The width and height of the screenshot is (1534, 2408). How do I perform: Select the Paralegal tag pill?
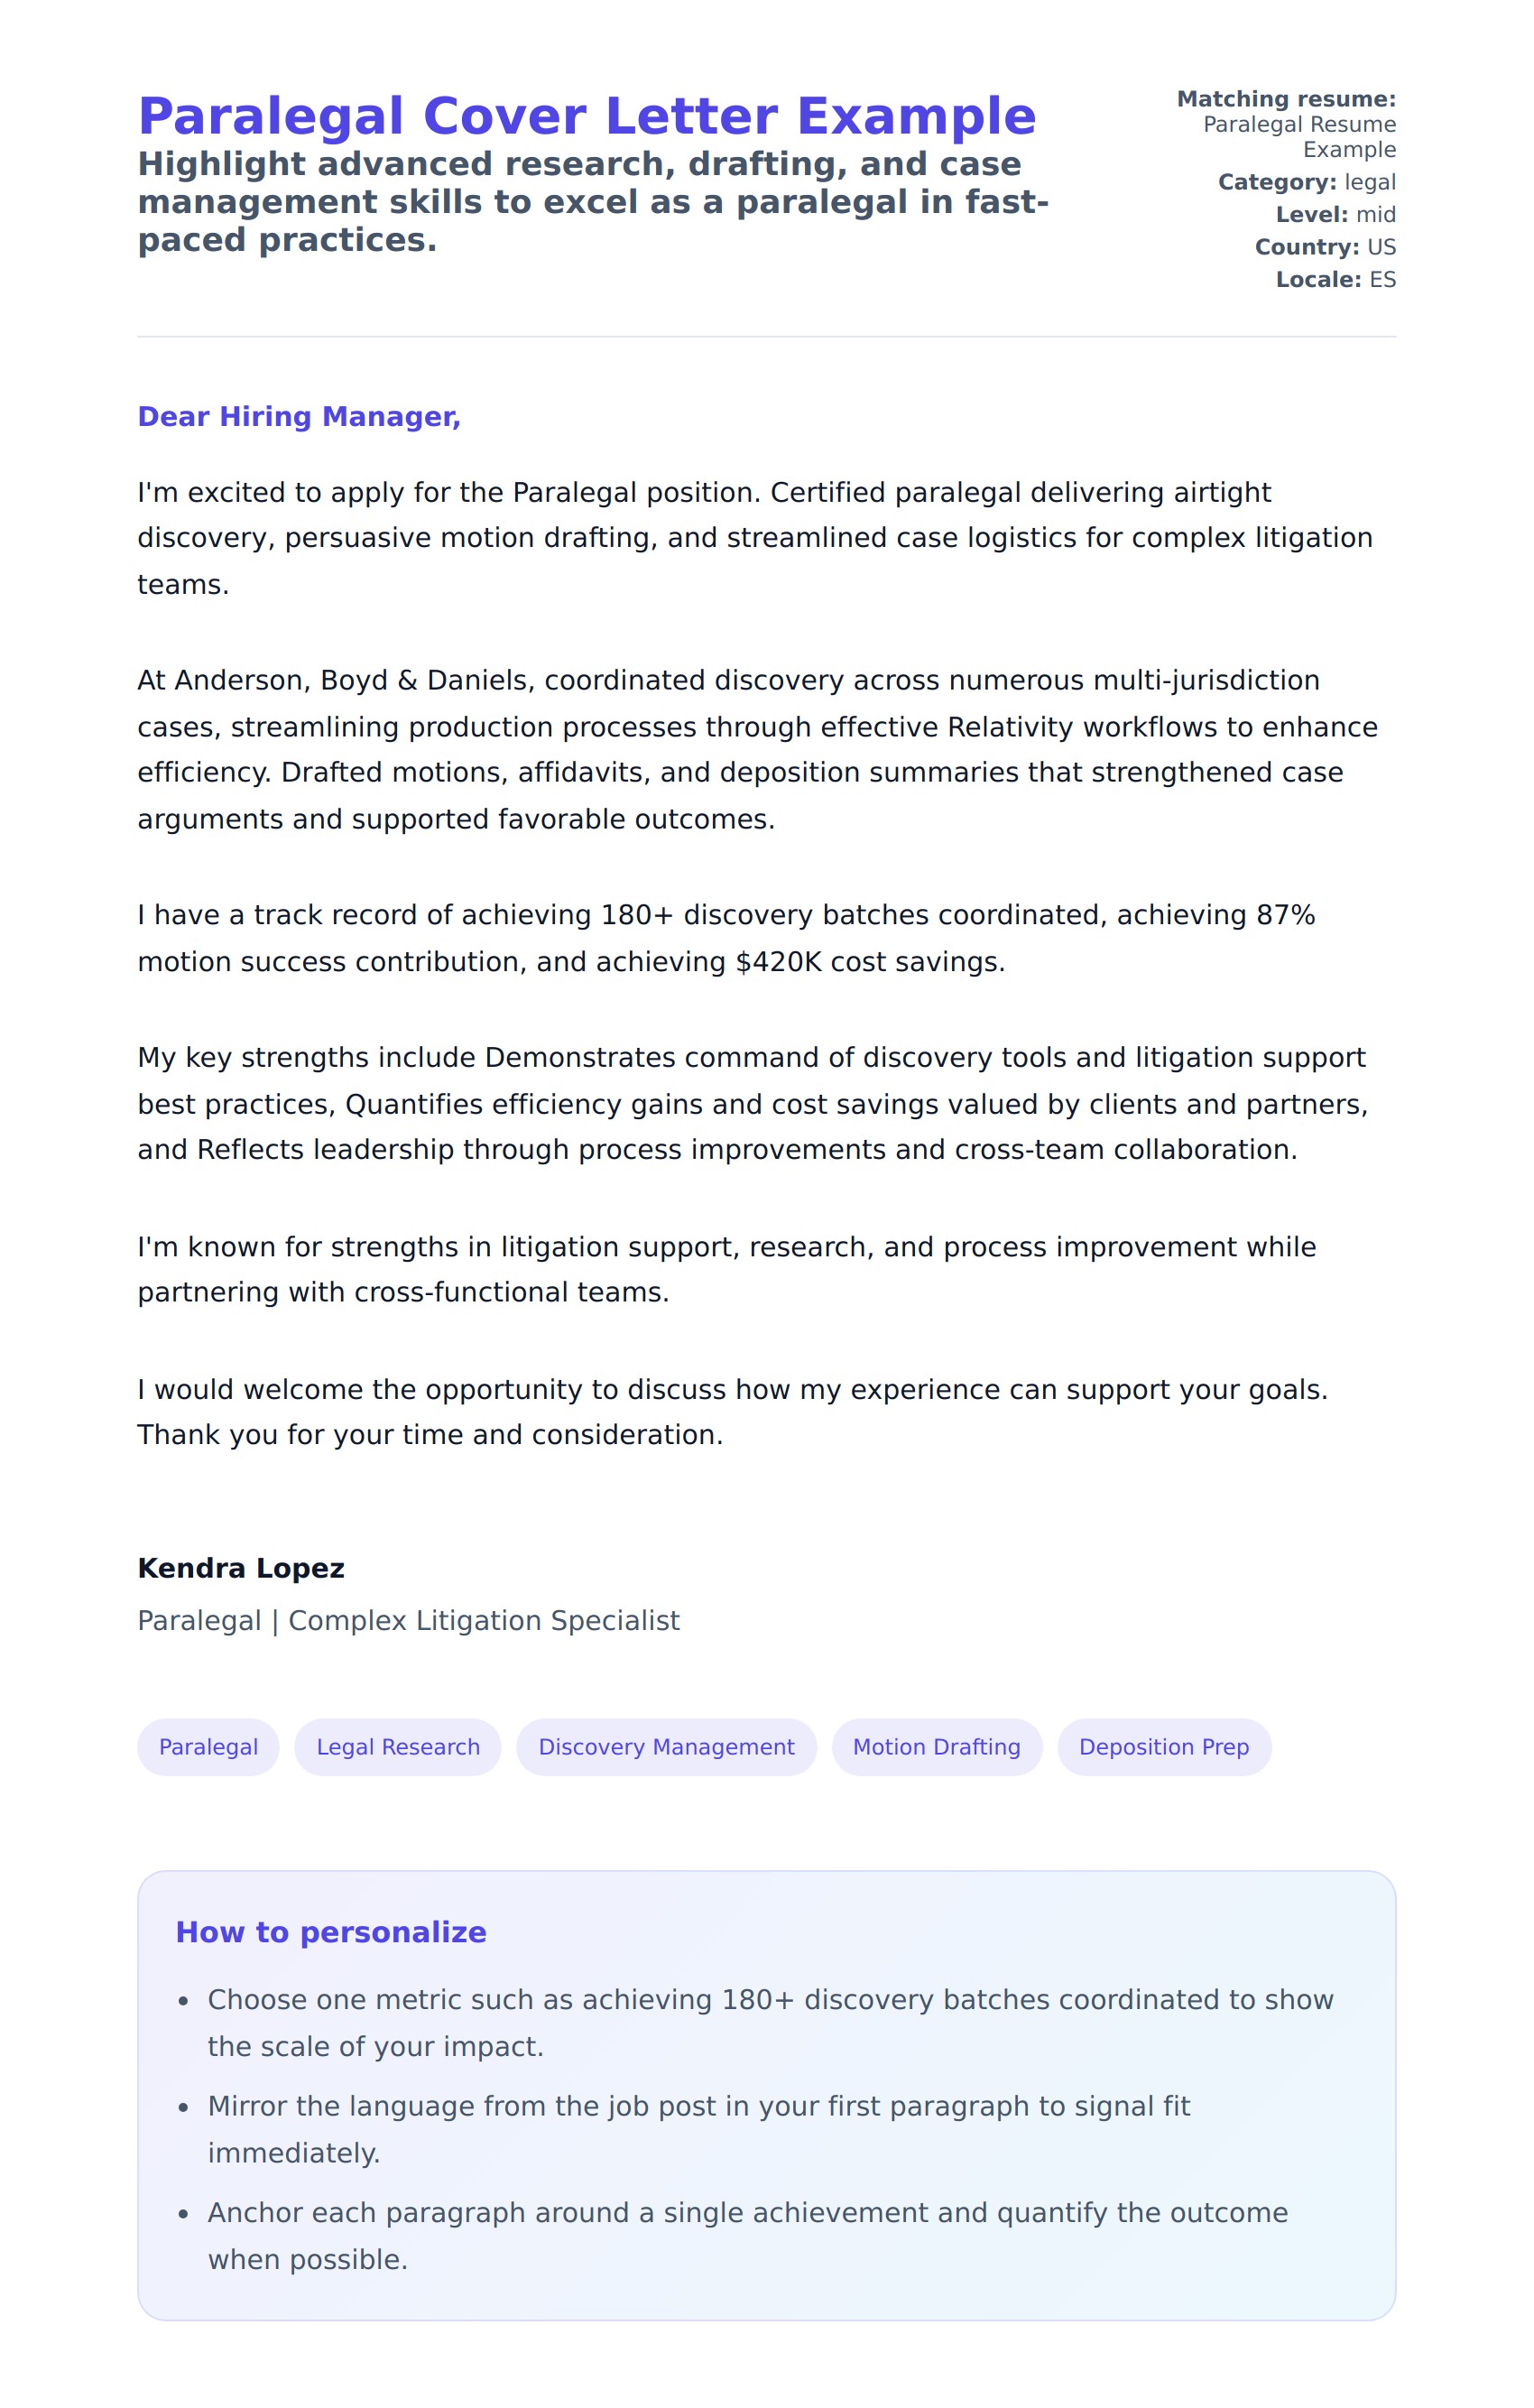(208, 1747)
